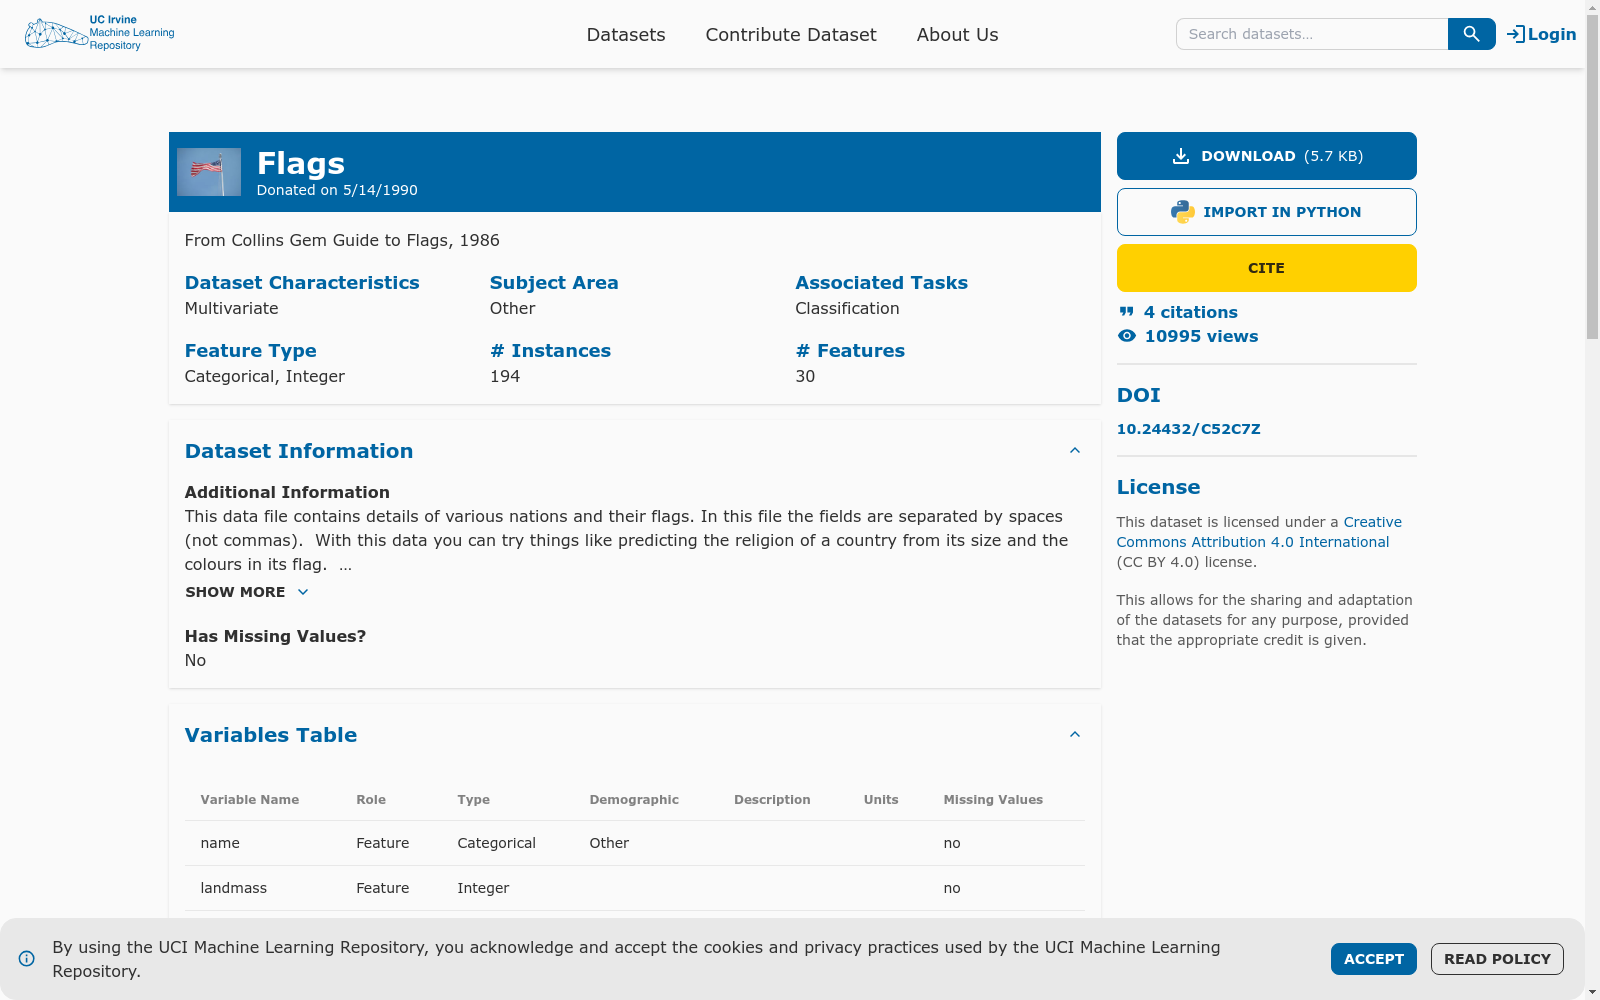Download the Flags dataset (5.7 KB)
The width and height of the screenshot is (1600, 1000).
click(1267, 156)
